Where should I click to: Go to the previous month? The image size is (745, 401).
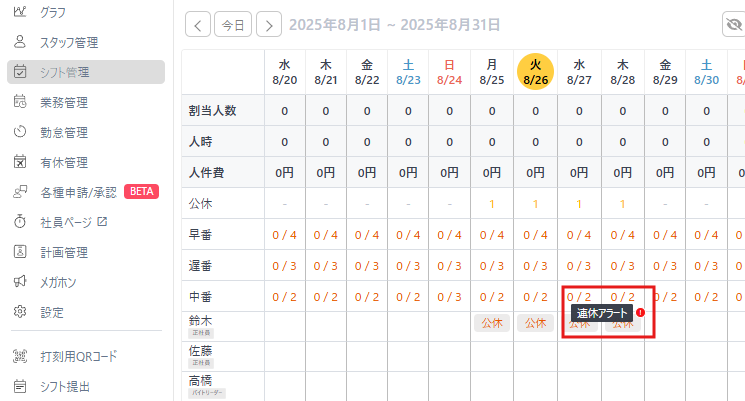pyautogui.click(x=198, y=25)
